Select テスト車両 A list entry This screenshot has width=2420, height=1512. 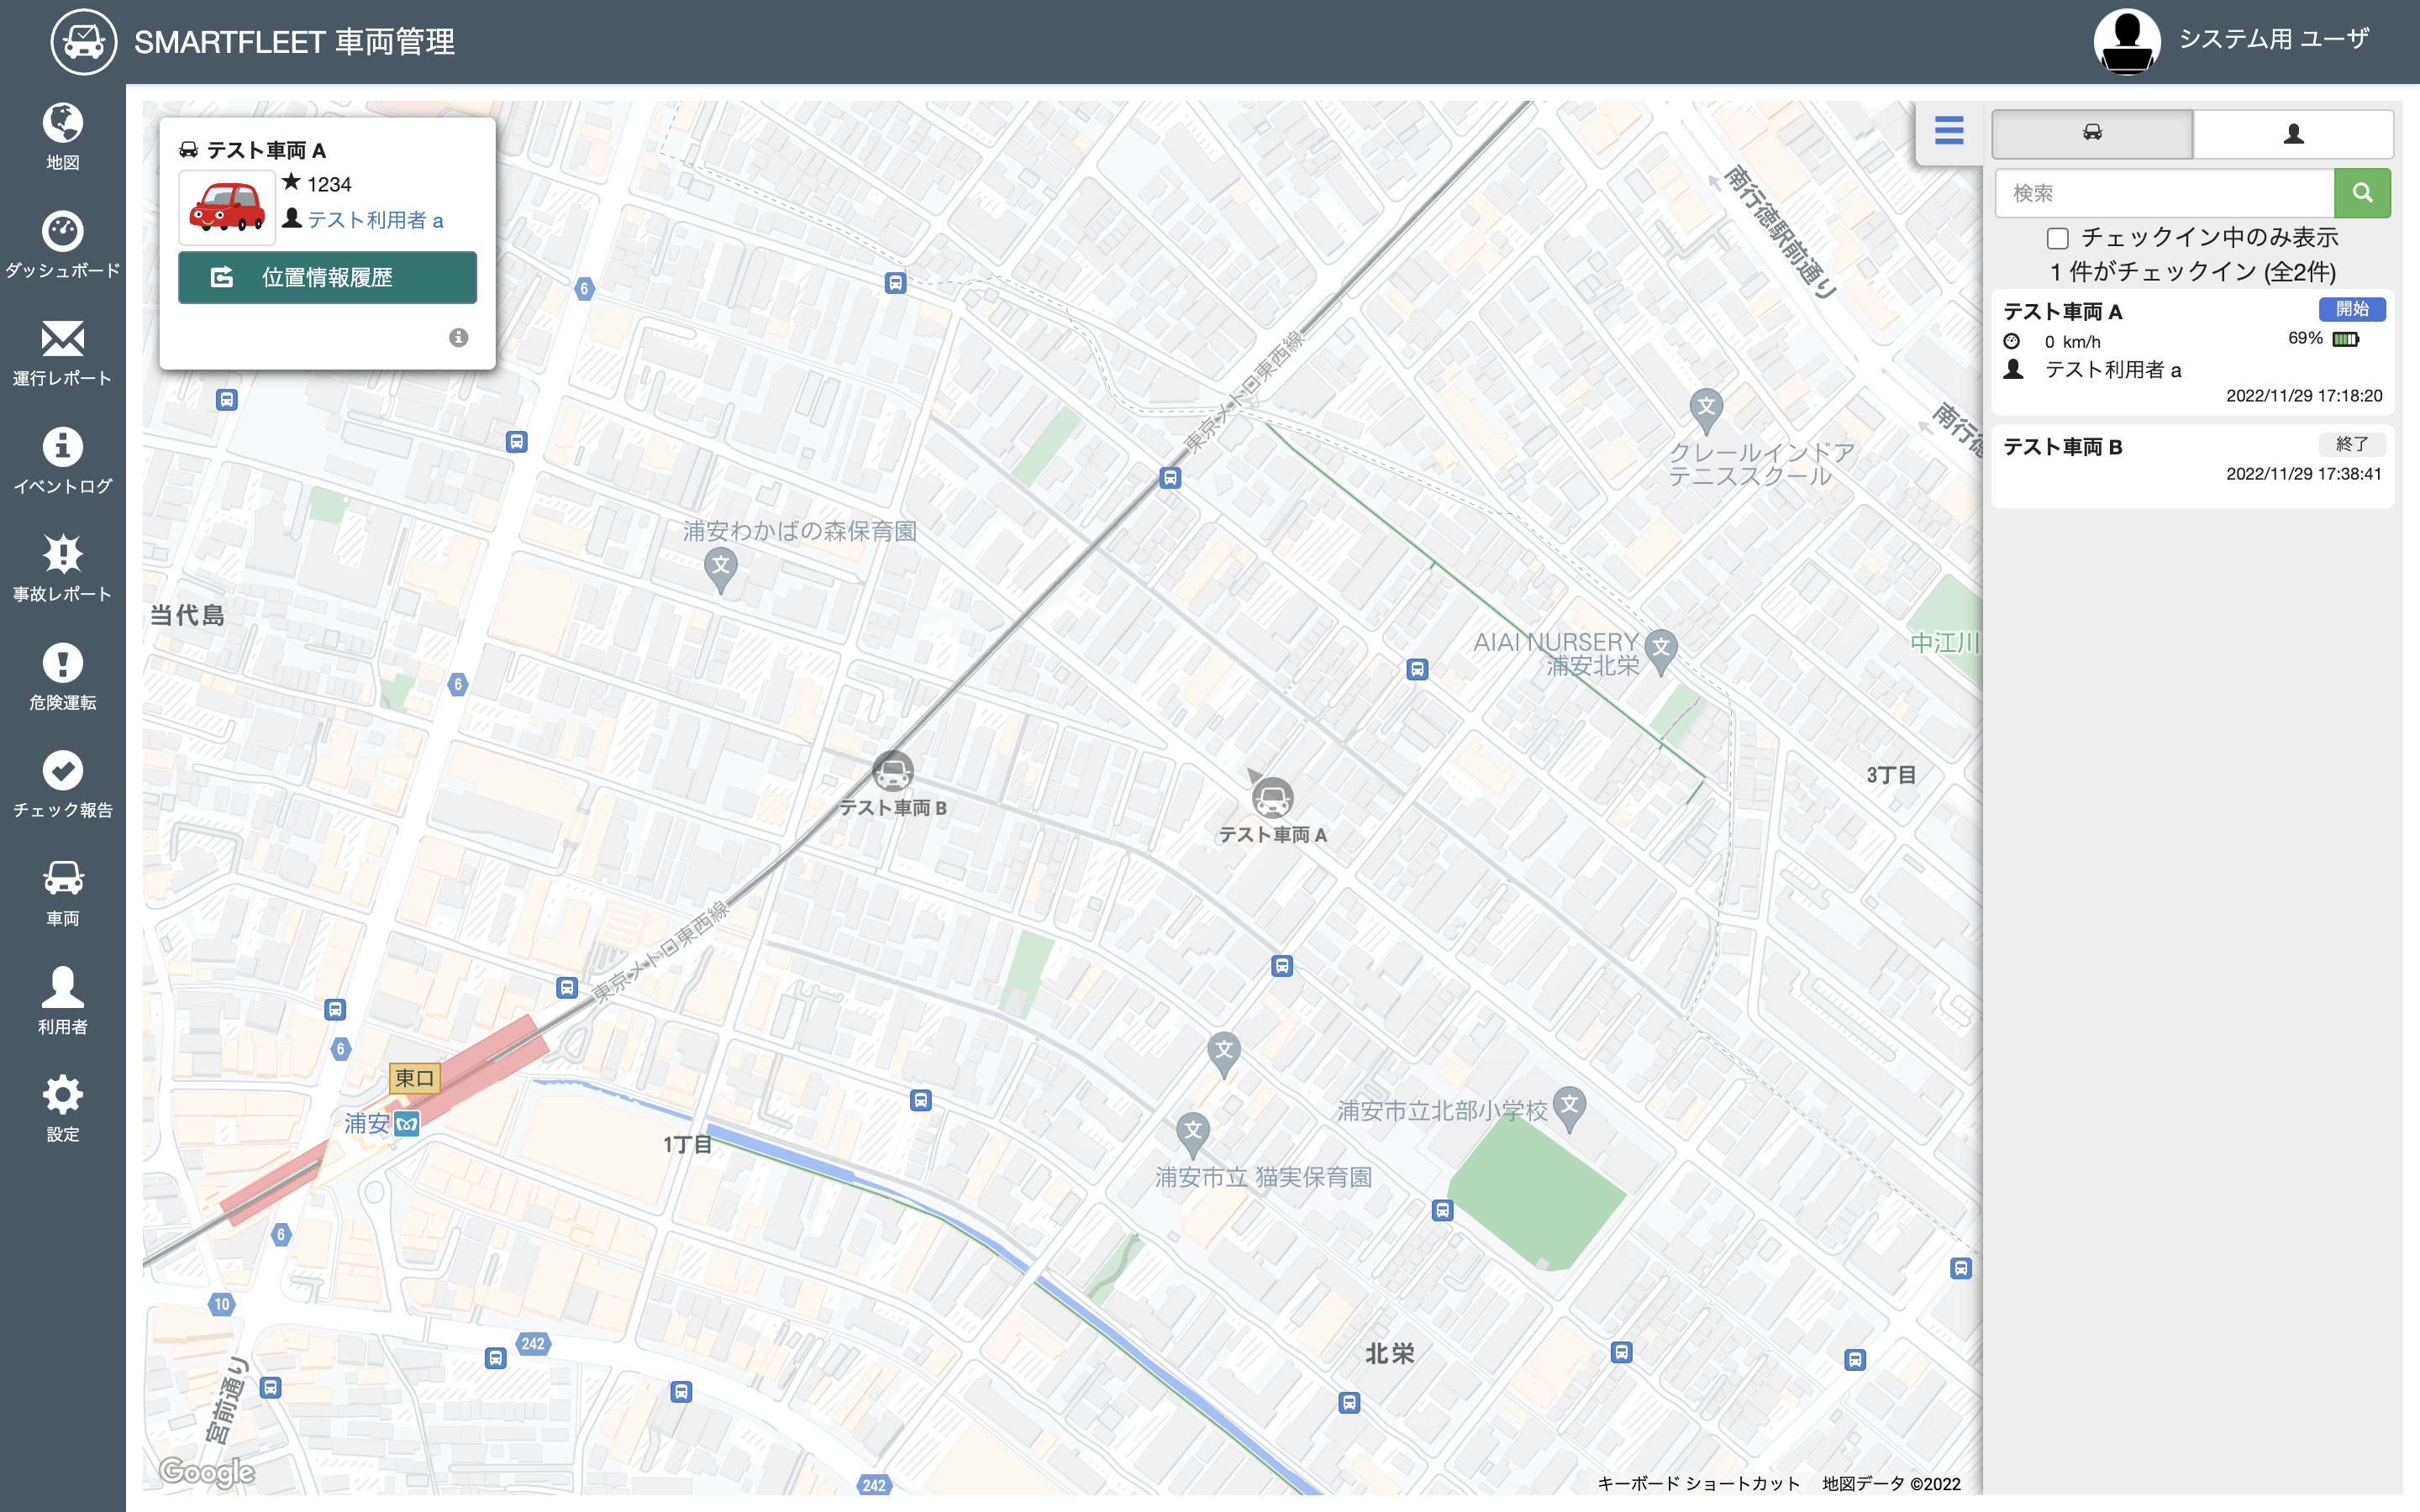2192,353
